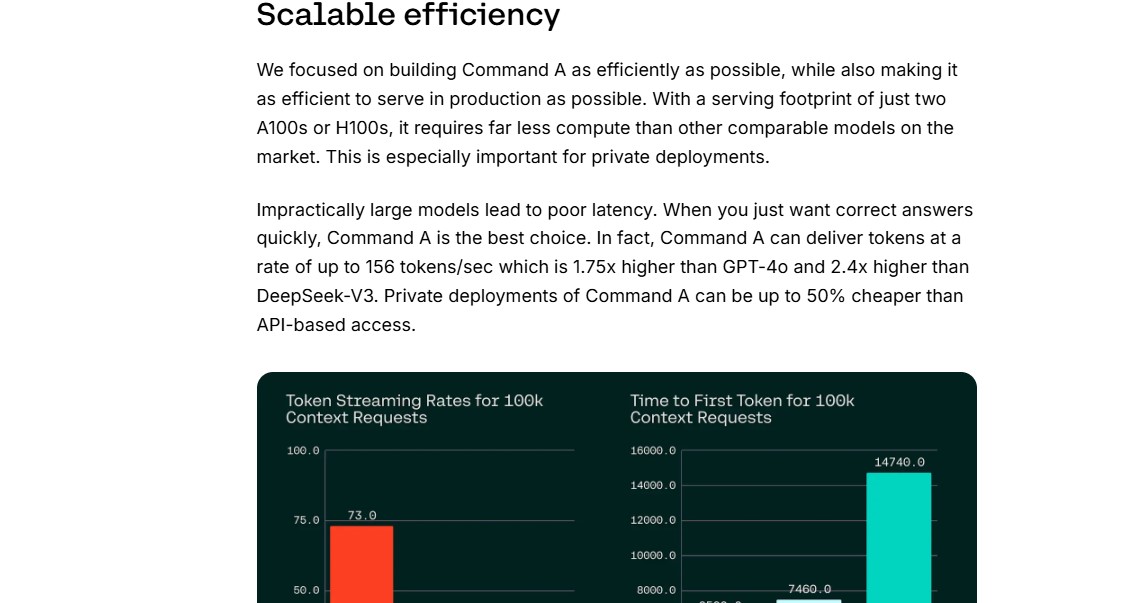This screenshot has width=1145, height=603.
Task: Click the 73.0 value label above the red bar
Action: pyautogui.click(x=361, y=515)
